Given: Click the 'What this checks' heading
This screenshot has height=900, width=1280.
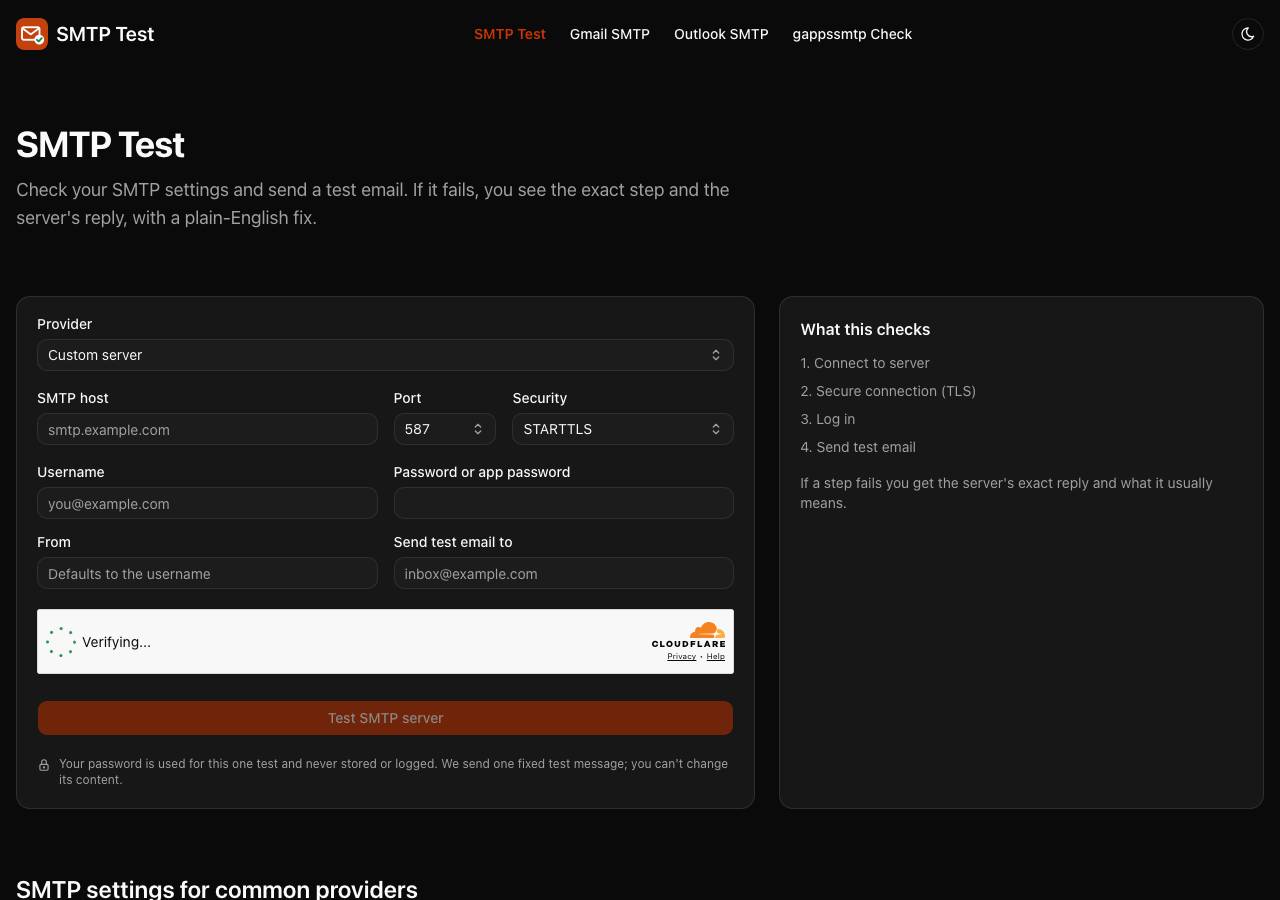Looking at the screenshot, I should [x=865, y=329].
